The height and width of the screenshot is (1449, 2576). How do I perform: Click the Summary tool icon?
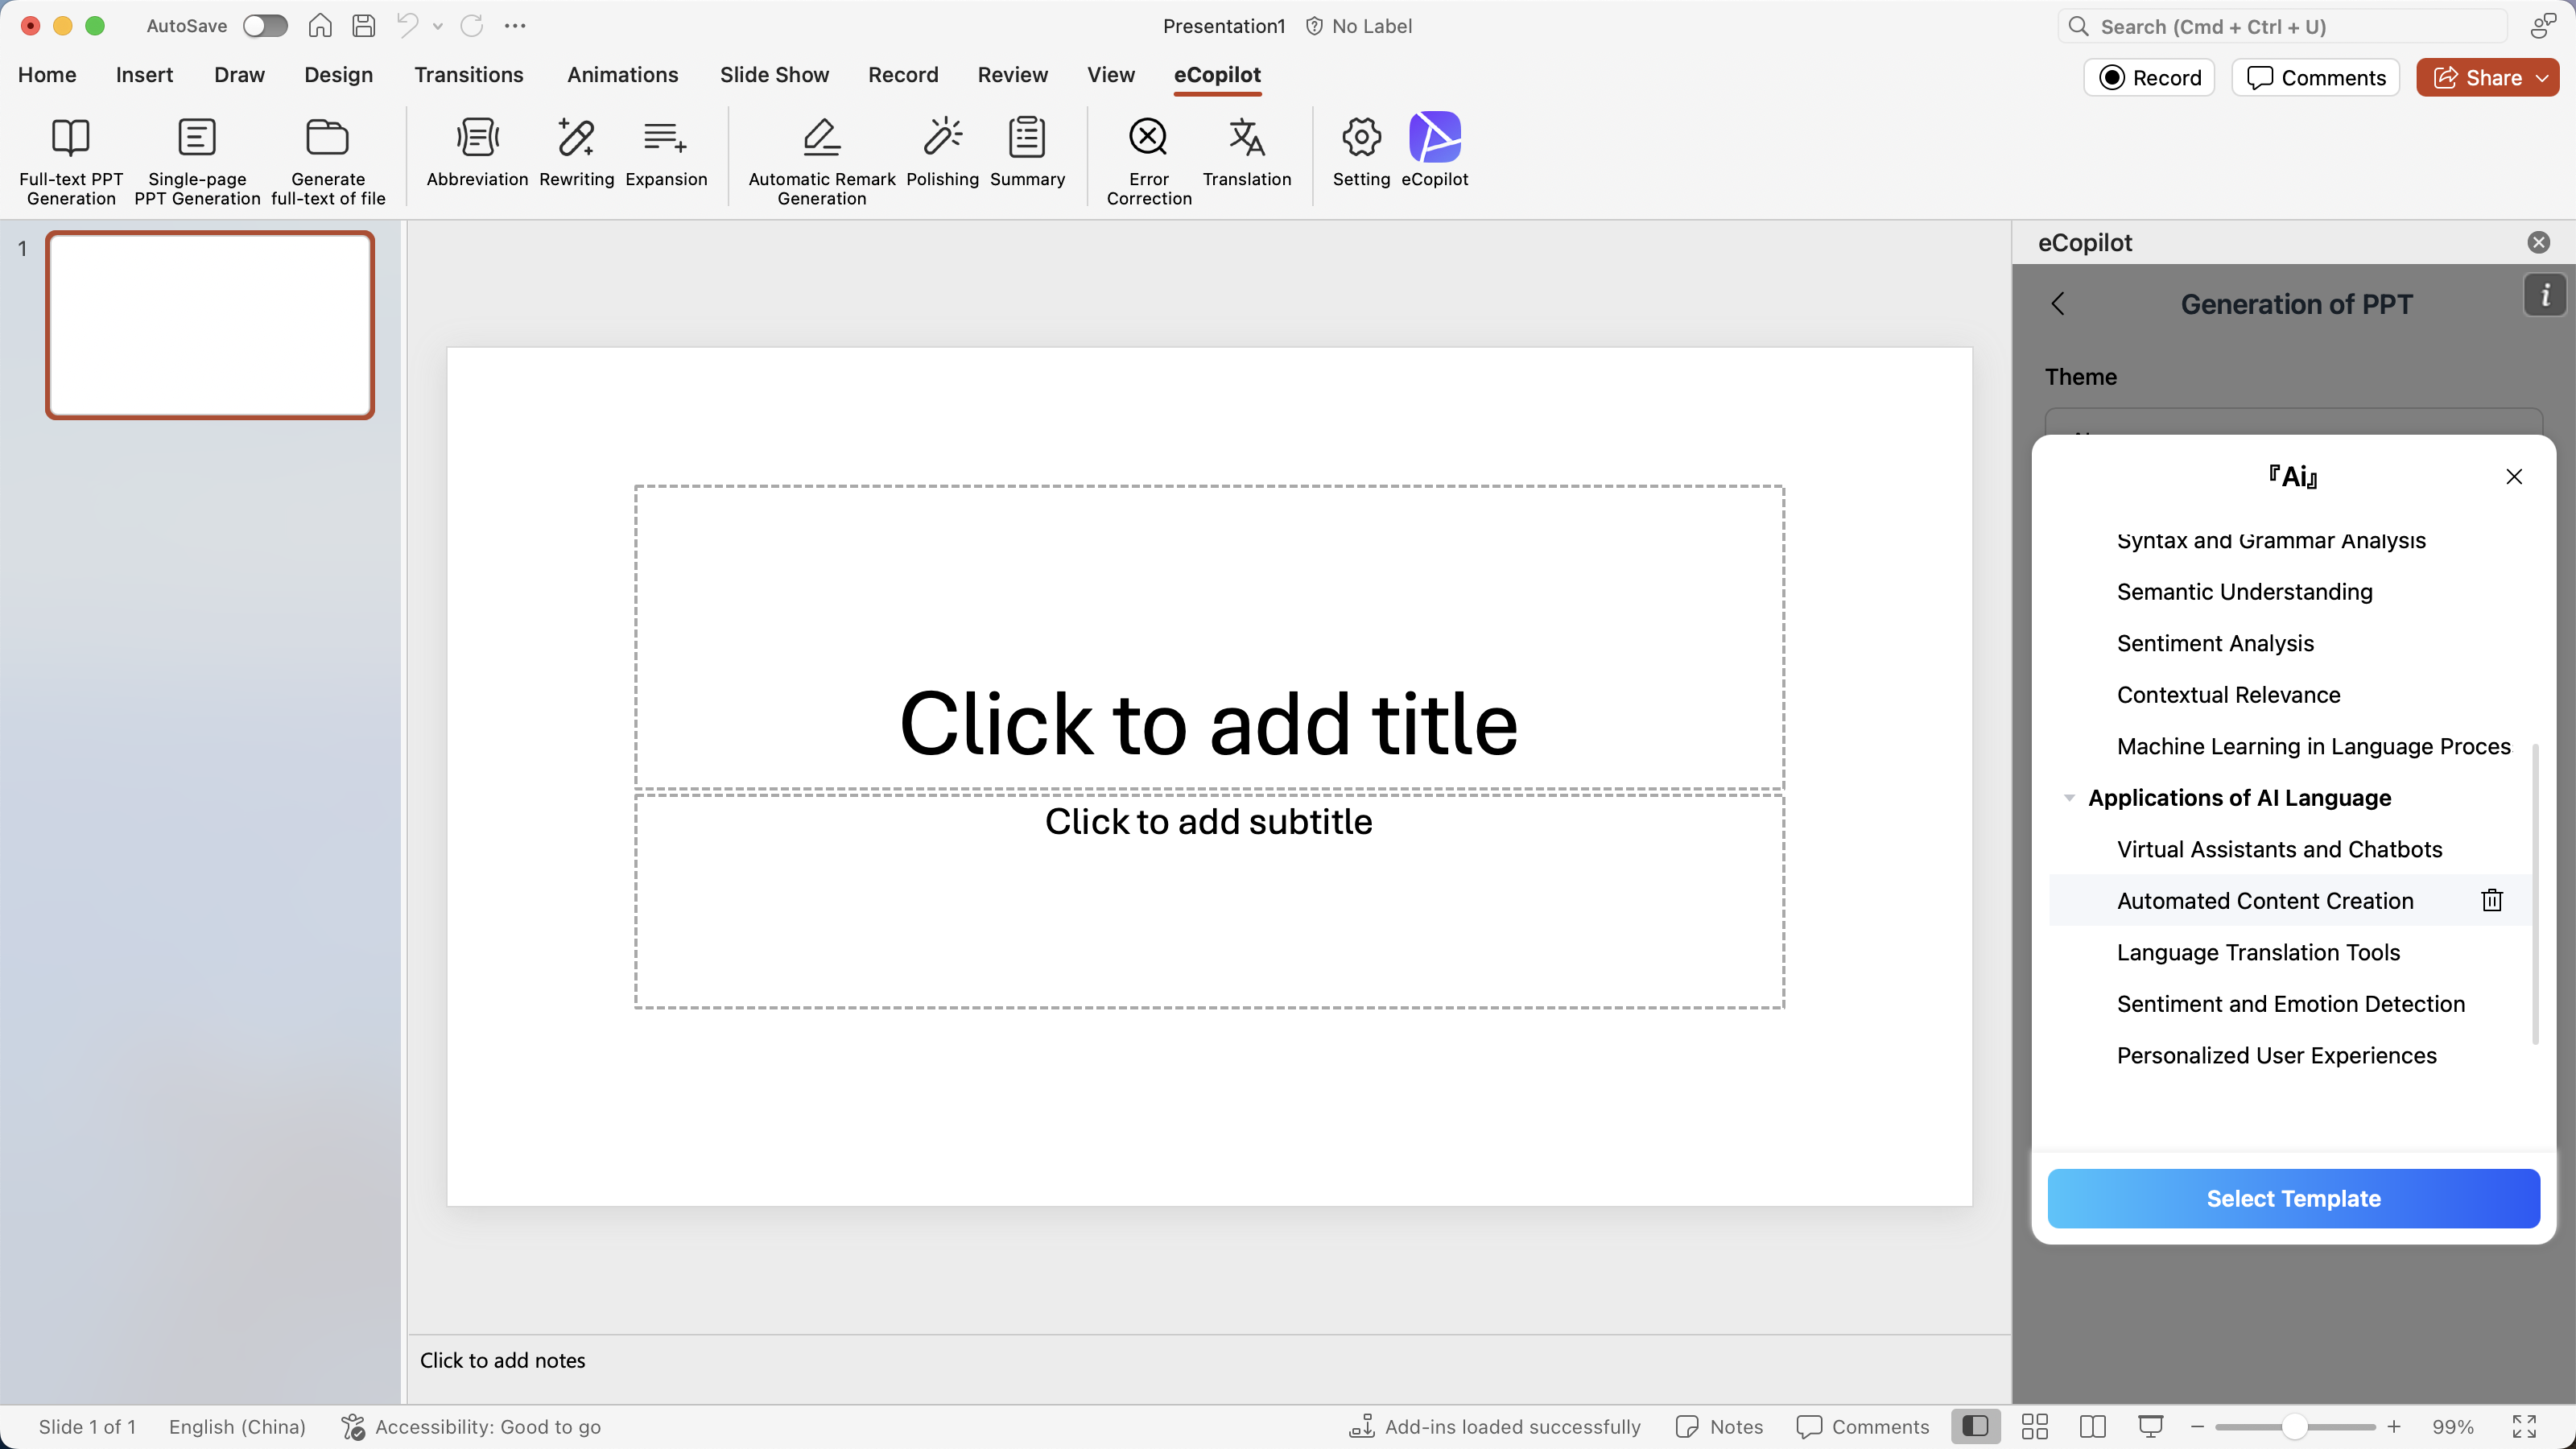[1026, 140]
